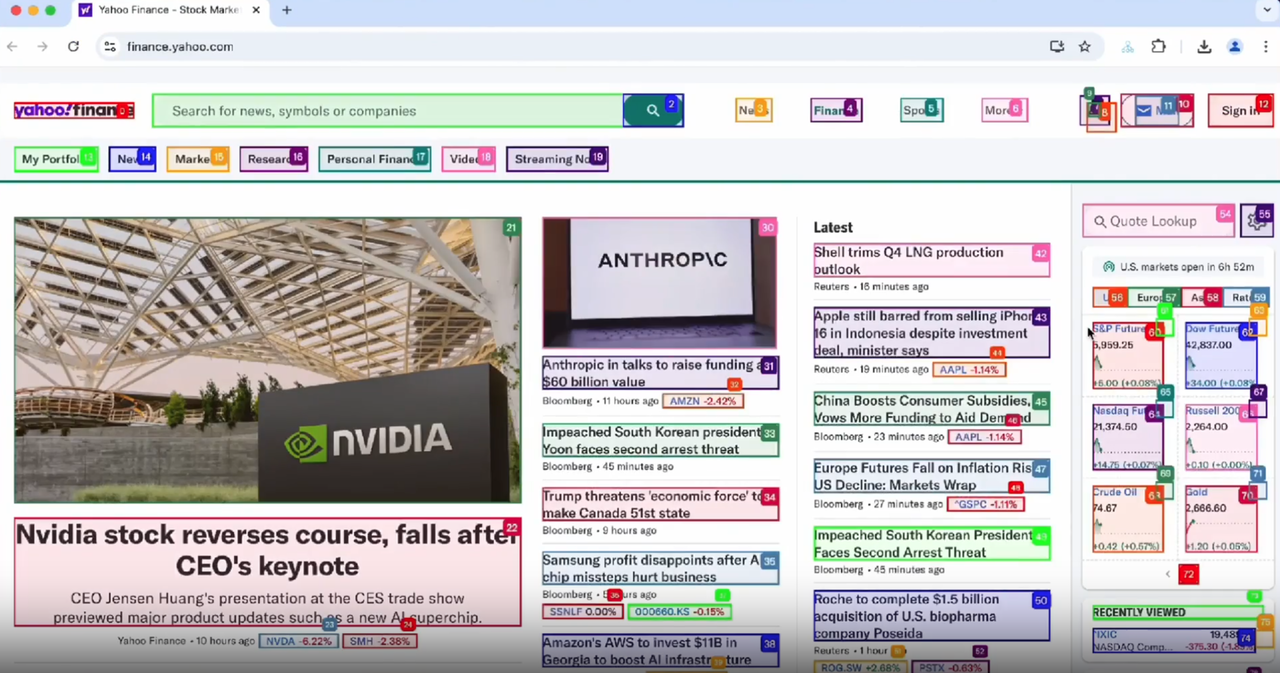Click the Anthropic laptop thumbnail image
This screenshot has width=1280, height=673.
point(660,283)
